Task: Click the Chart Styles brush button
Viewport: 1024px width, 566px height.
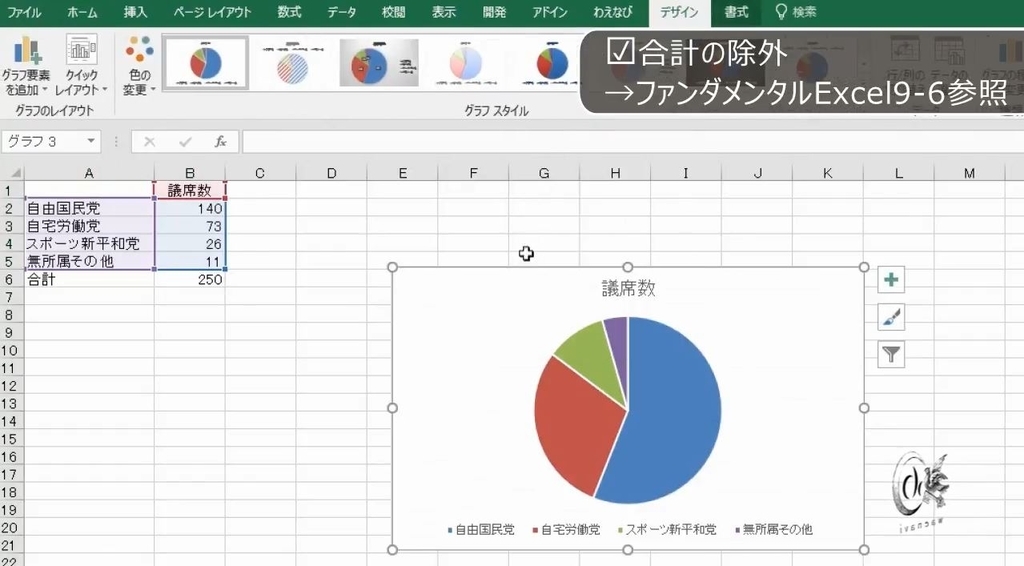Action: tap(891, 317)
